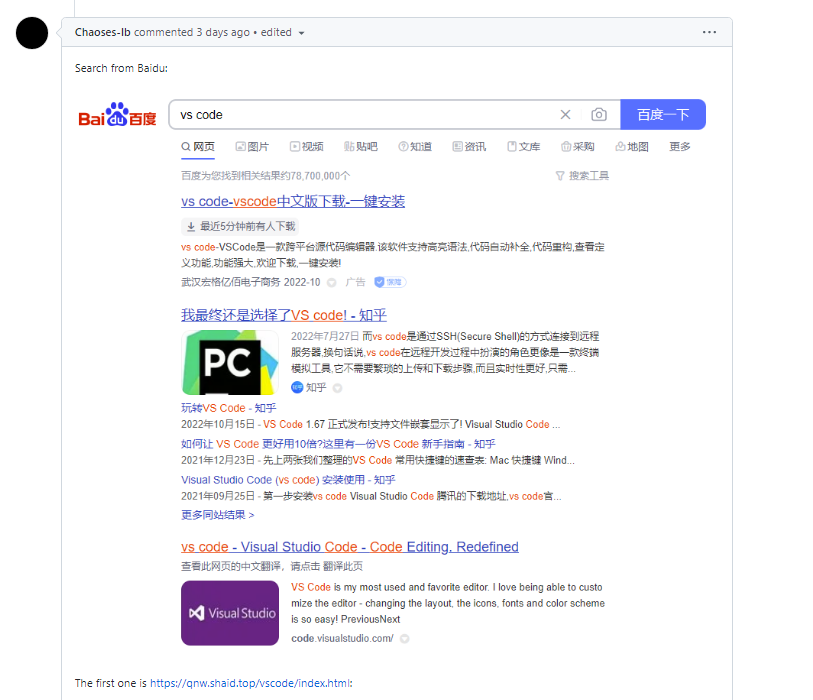Click the 翻译此页 translate link
Screen dimensions: 813x700
343,566
